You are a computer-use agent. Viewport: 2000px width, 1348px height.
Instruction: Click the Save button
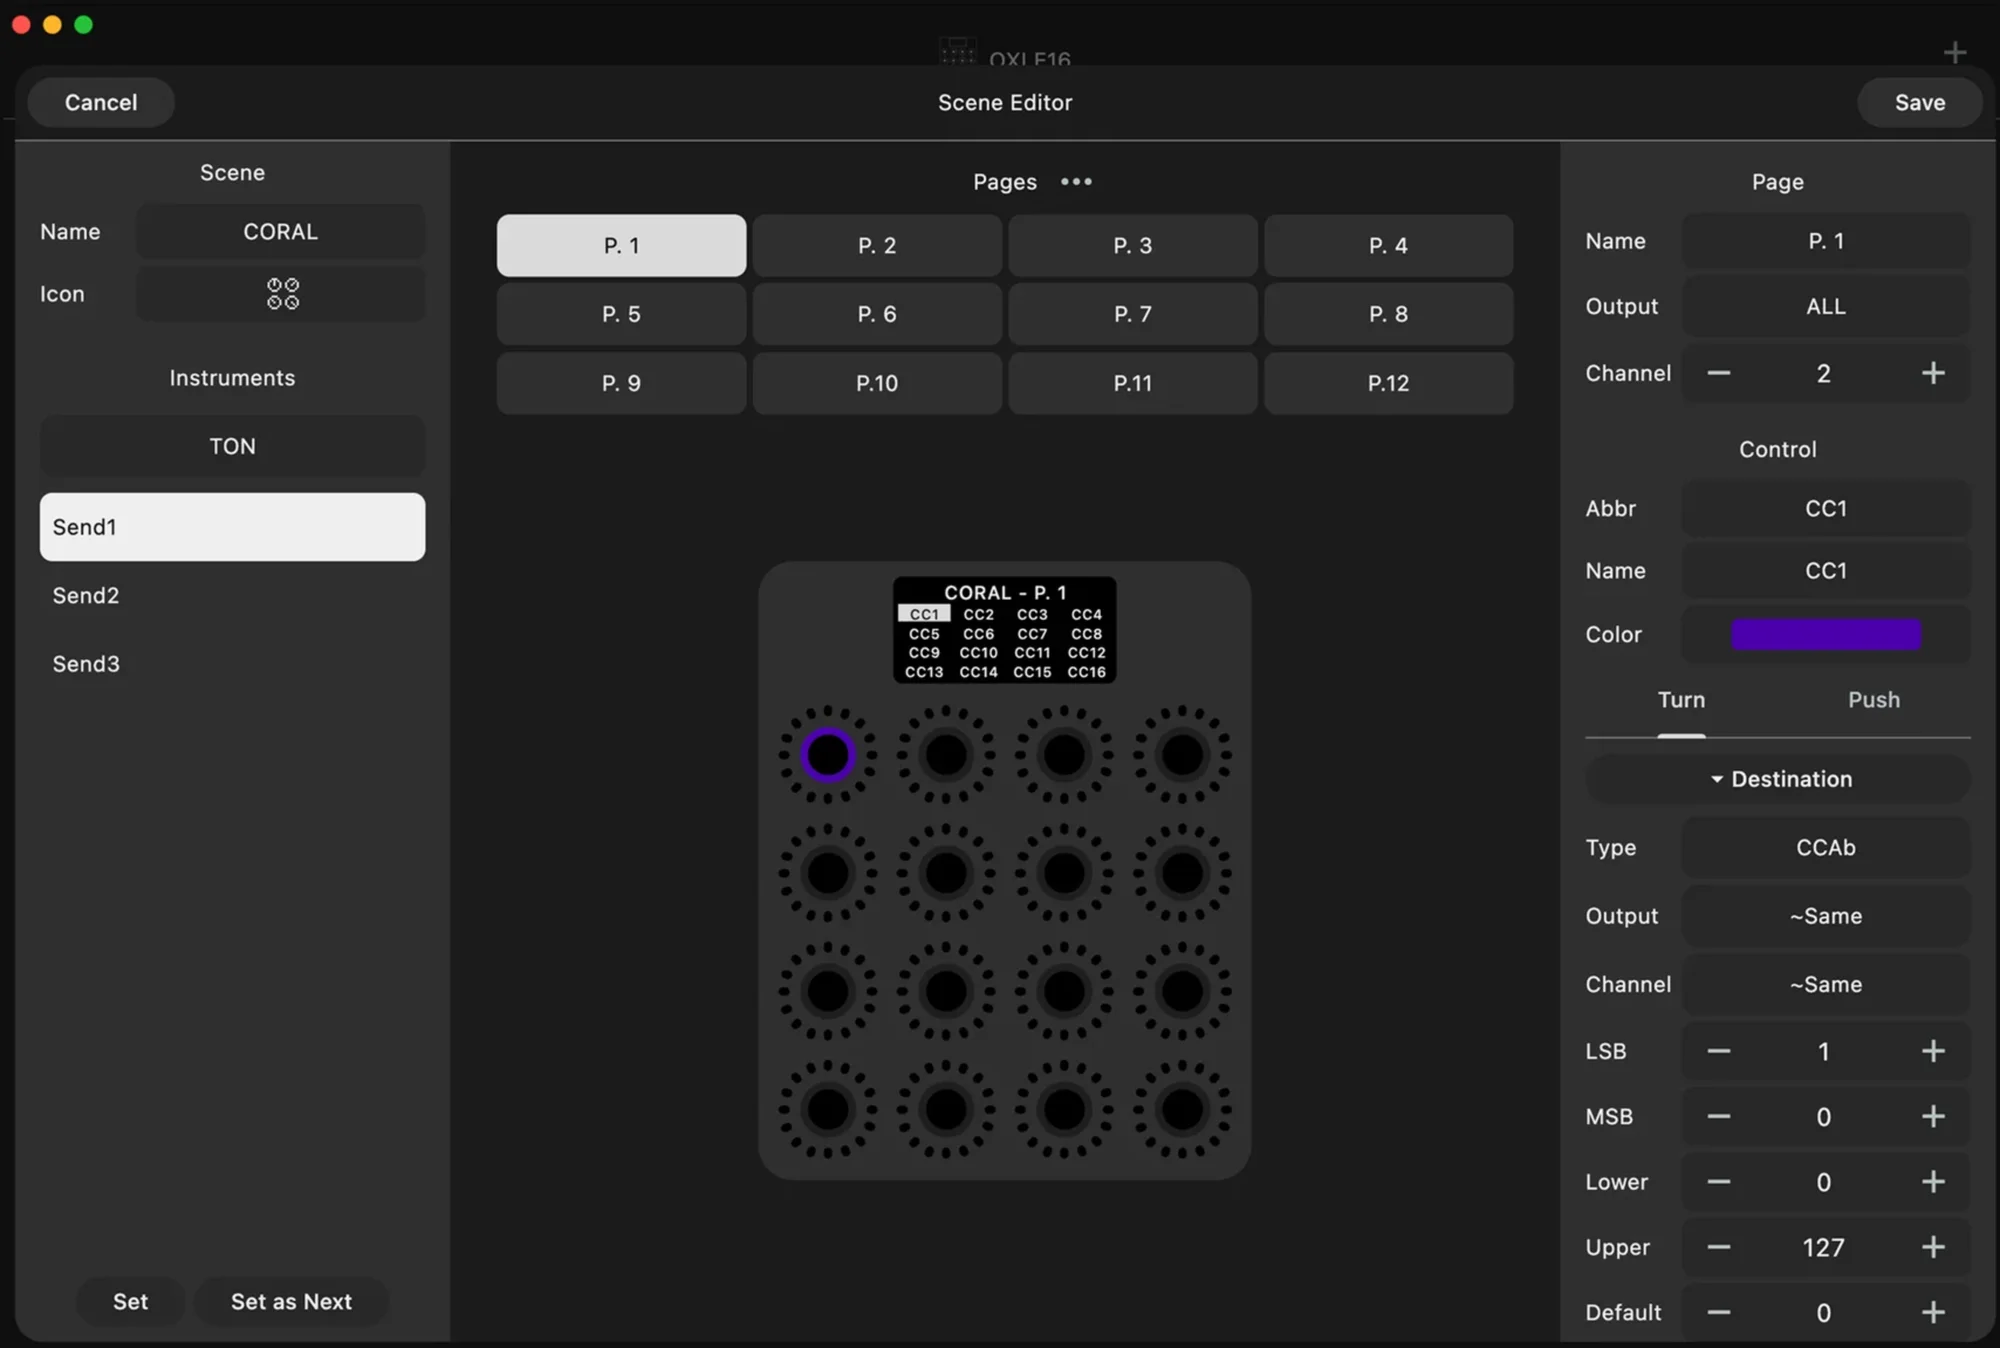(1919, 102)
